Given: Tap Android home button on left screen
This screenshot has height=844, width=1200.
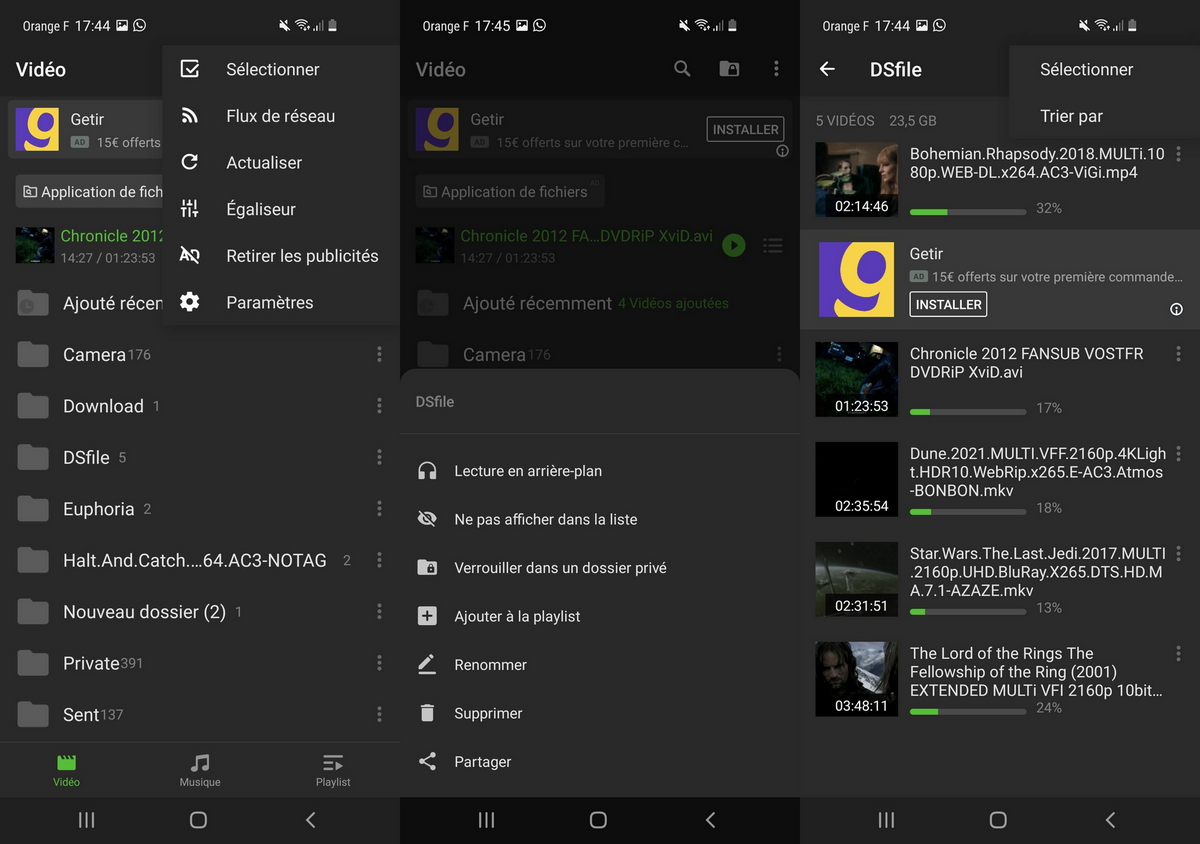Looking at the screenshot, I should tap(198, 820).
